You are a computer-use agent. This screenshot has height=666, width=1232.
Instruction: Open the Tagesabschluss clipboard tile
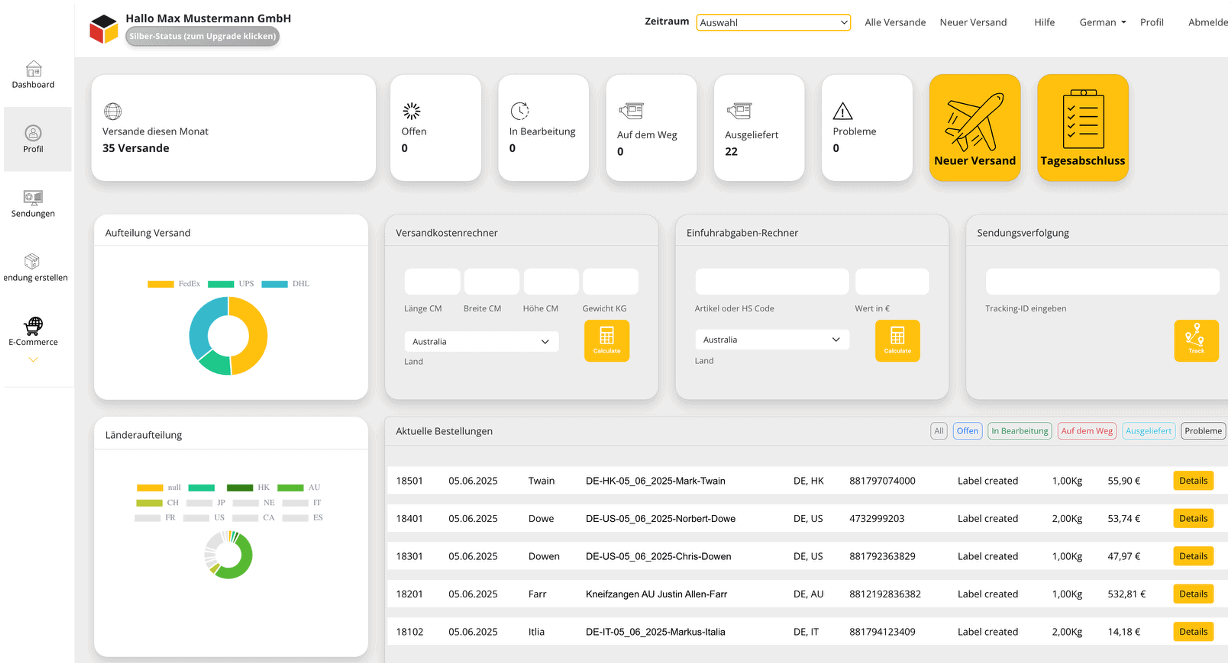(x=1082, y=128)
